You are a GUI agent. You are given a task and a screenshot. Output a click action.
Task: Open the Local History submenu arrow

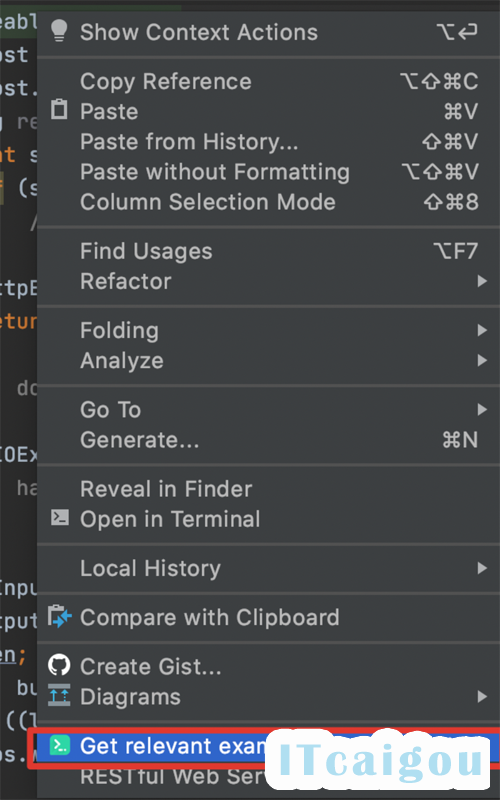point(482,568)
